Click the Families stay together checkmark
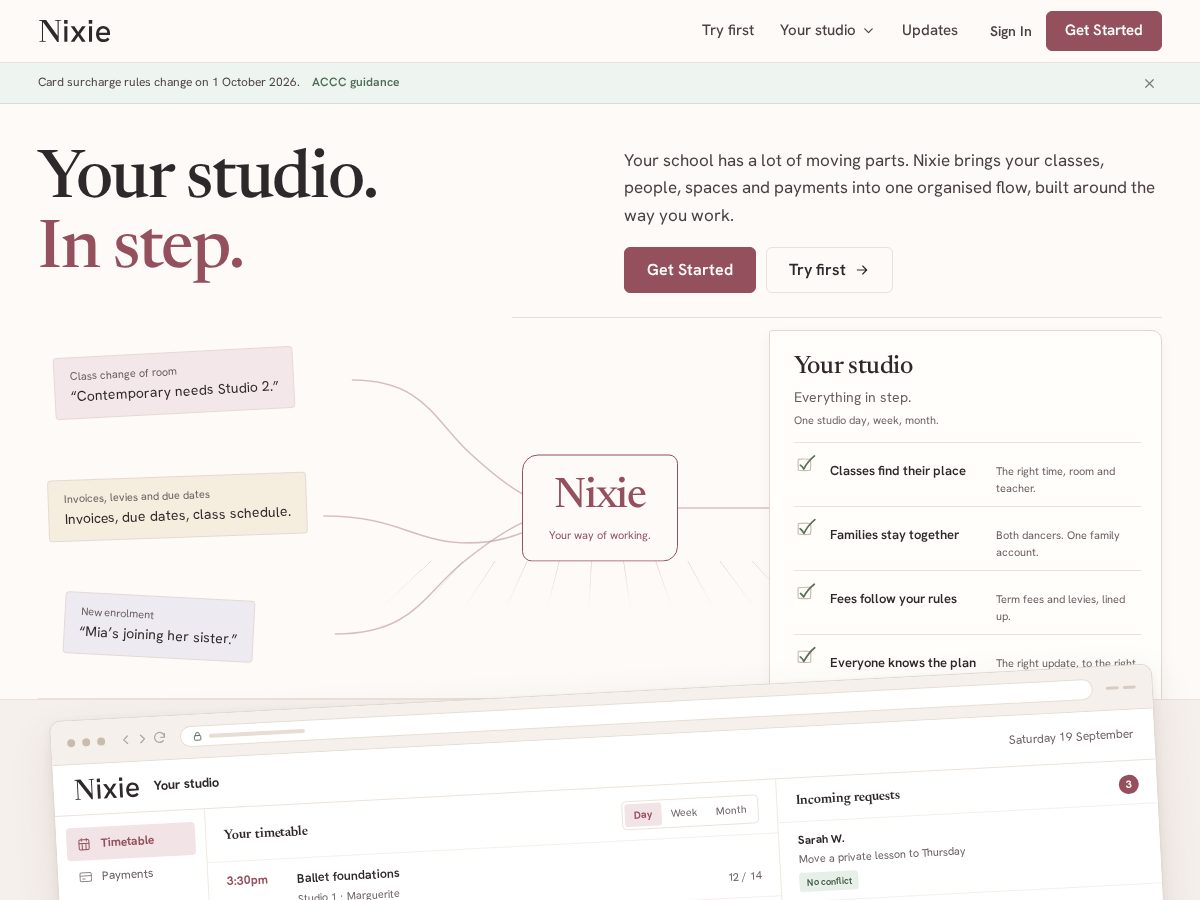 pos(805,528)
